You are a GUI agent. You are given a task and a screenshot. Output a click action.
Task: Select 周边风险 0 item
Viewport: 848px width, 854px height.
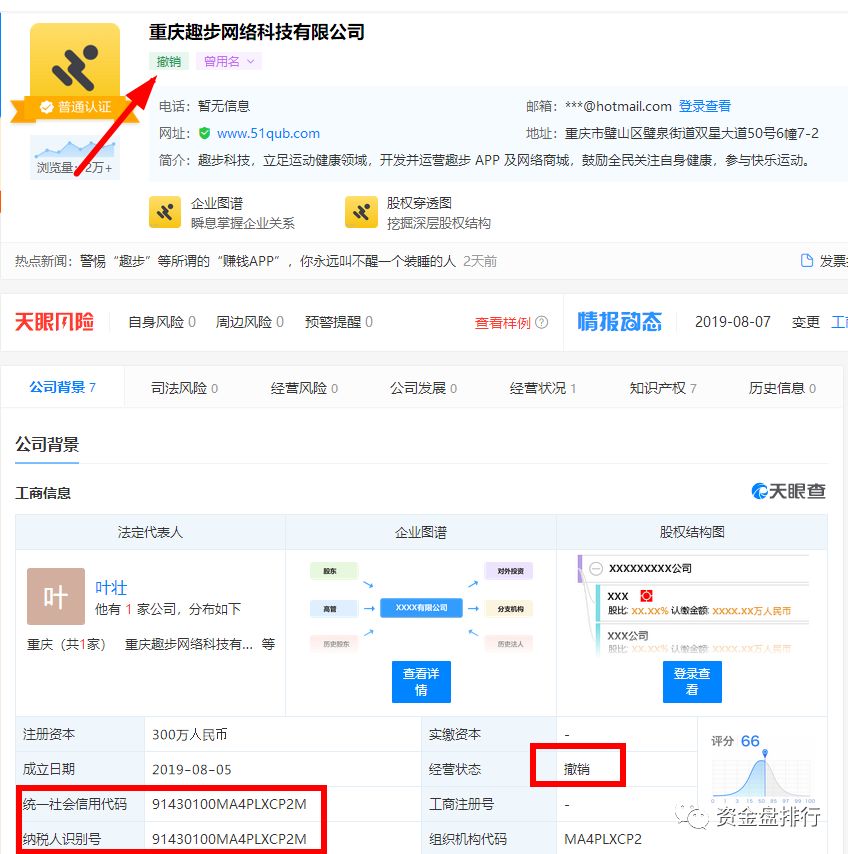click(x=249, y=322)
